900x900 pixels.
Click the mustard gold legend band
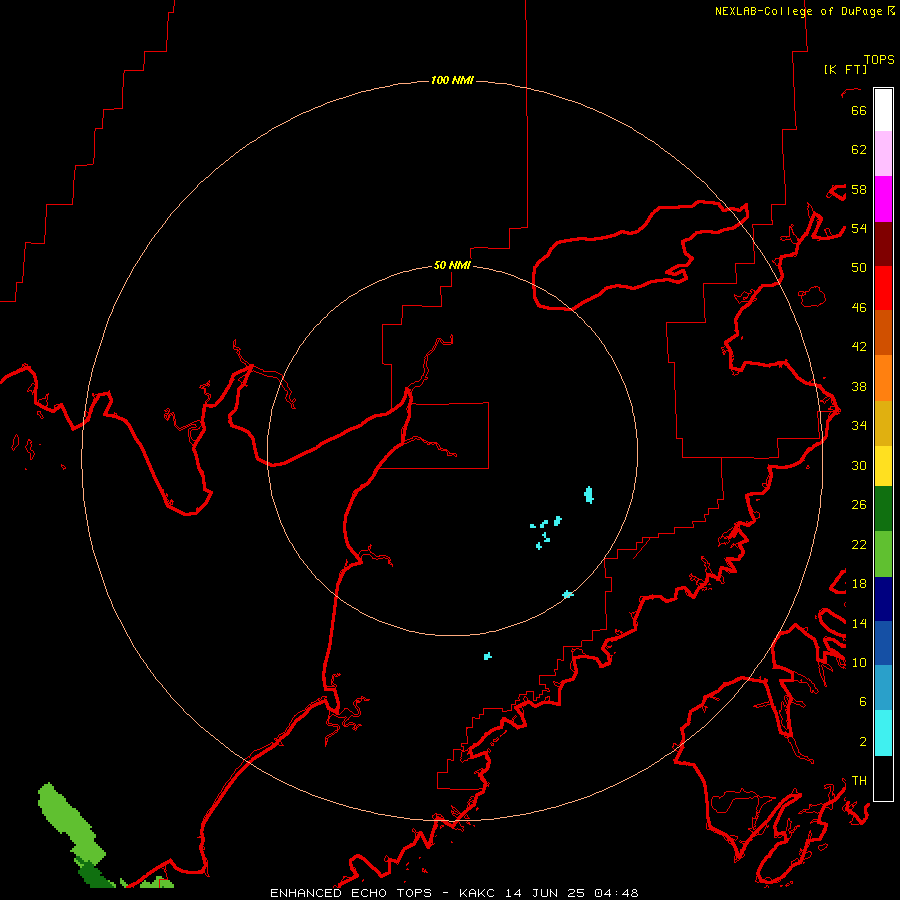[x=883, y=423]
